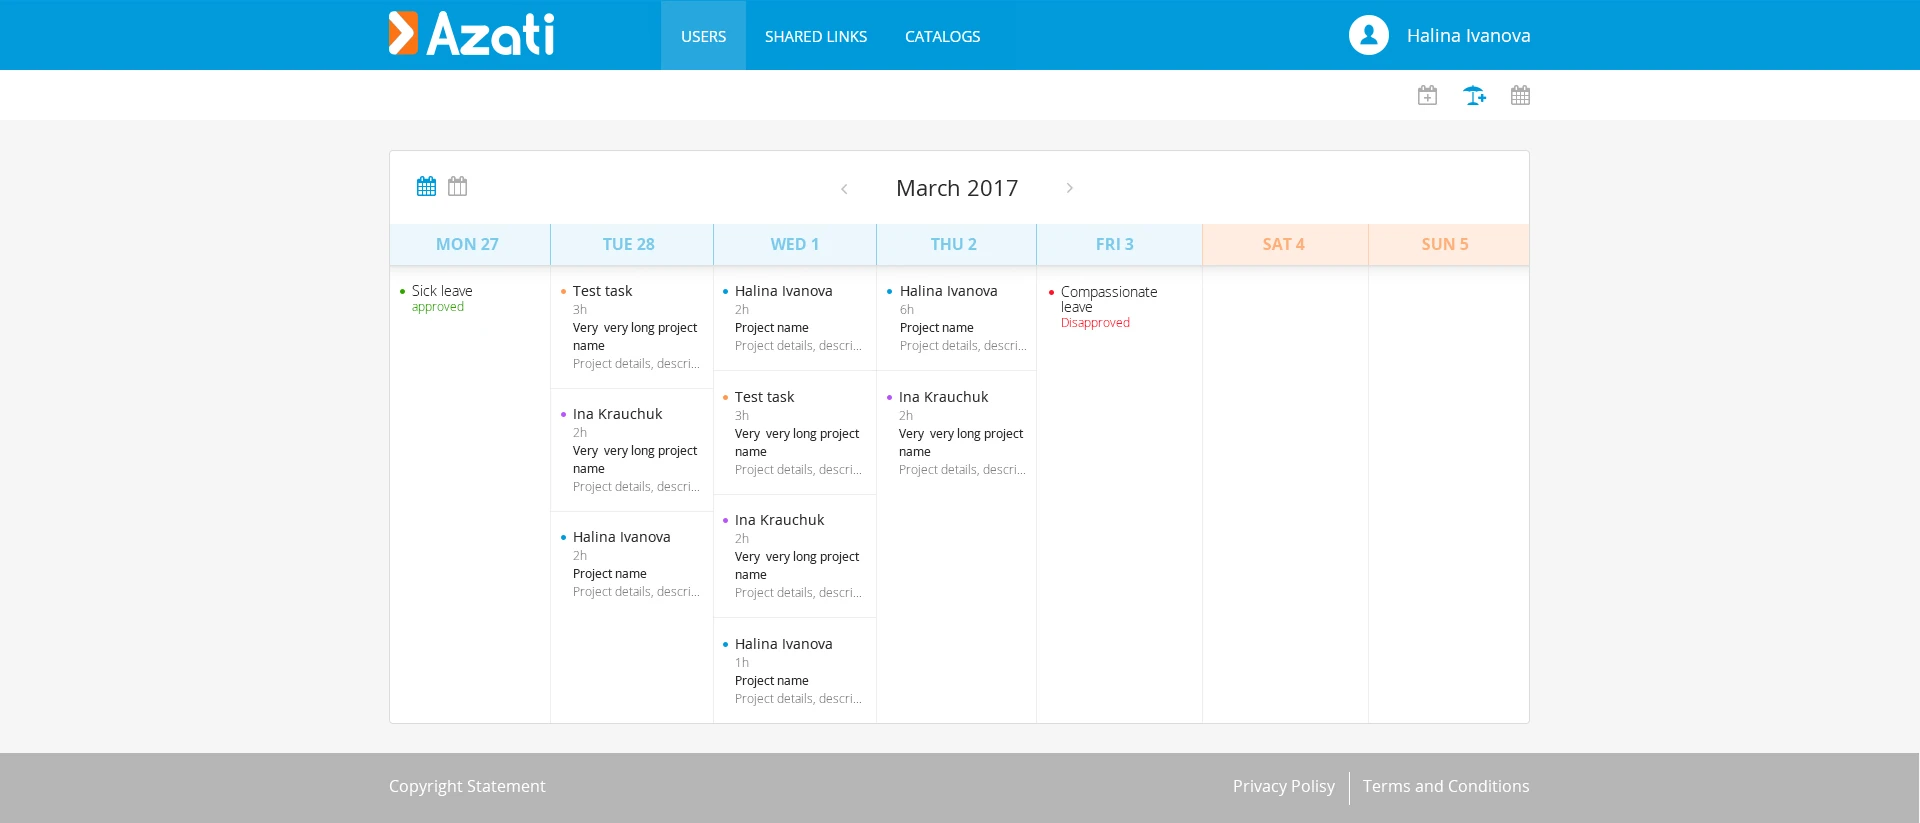
Task: Click the add calendar event icon
Action: point(1427,95)
